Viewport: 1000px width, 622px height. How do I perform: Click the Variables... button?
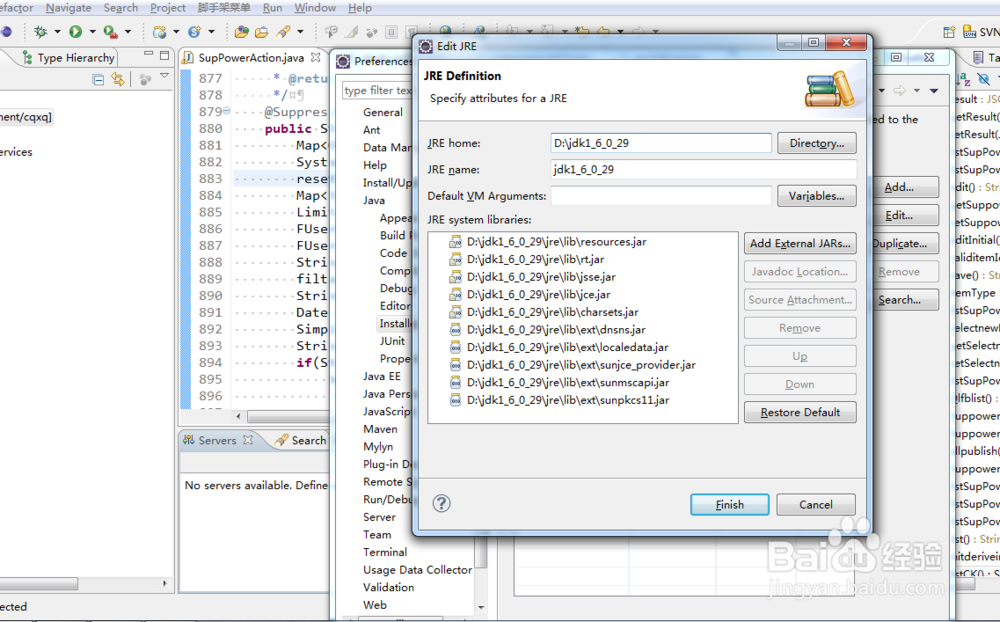[x=816, y=196]
